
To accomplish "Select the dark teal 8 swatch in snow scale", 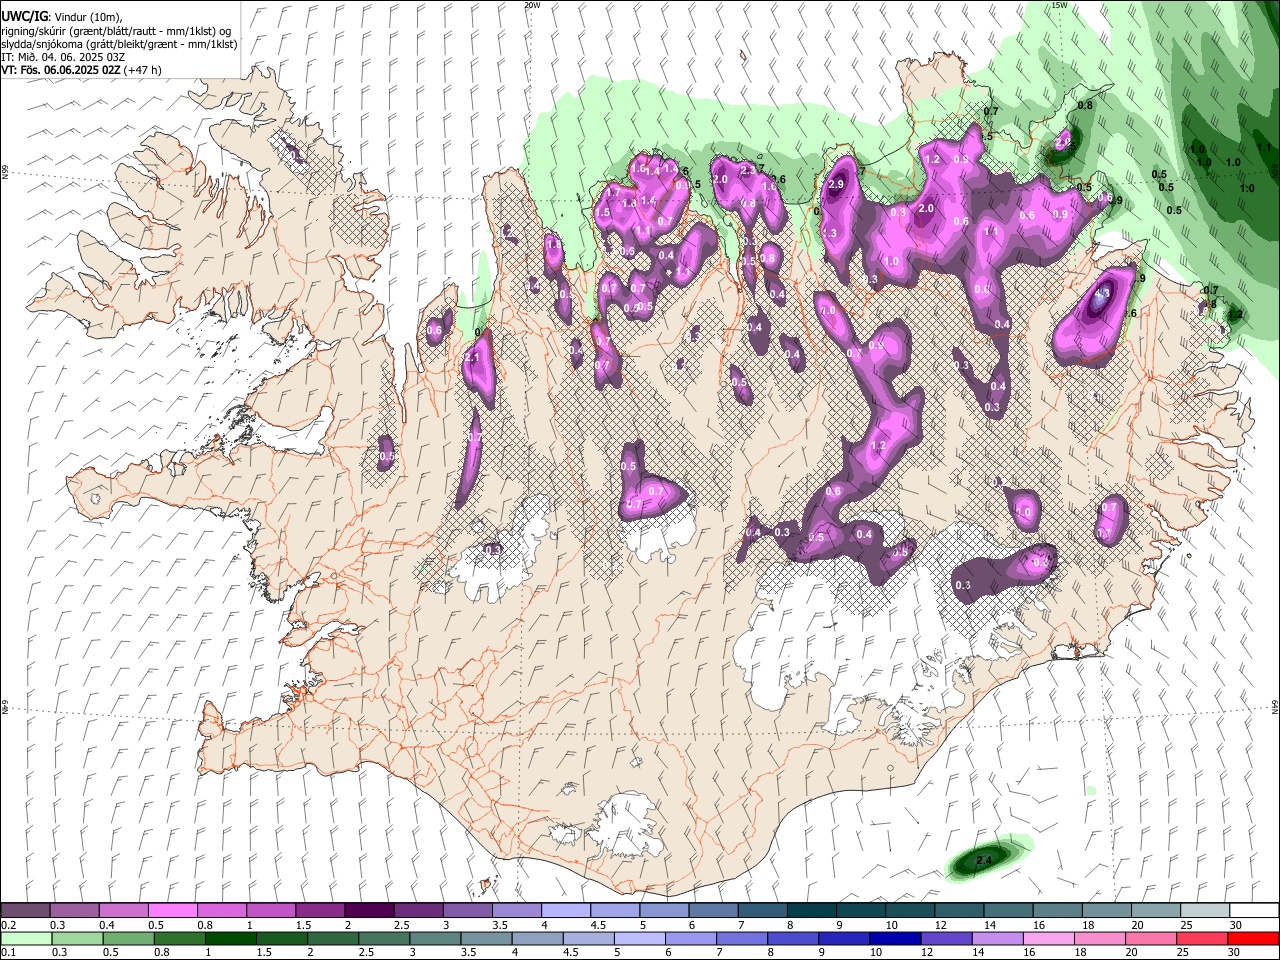I will [x=811, y=910].
